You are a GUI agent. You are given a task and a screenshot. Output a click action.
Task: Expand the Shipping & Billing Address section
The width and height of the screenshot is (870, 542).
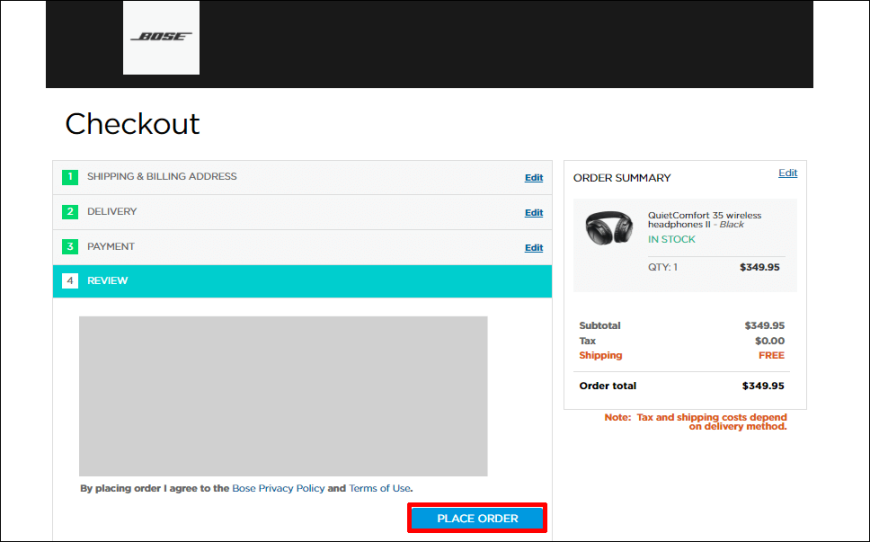click(302, 178)
